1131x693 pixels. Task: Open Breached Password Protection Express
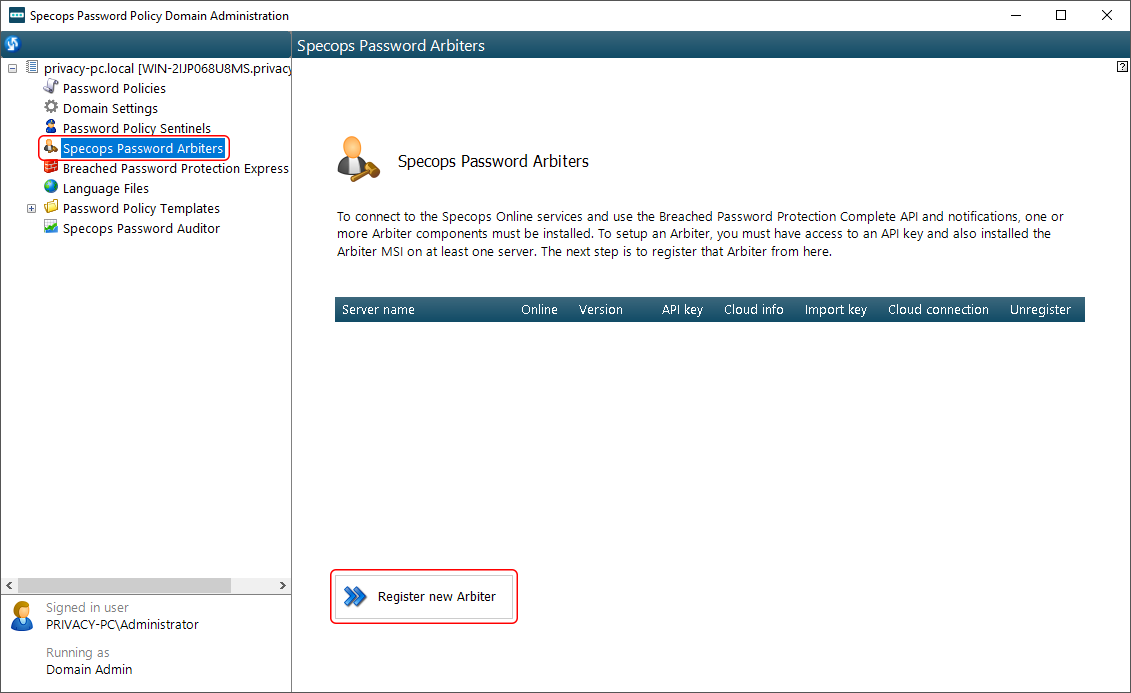click(175, 169)
